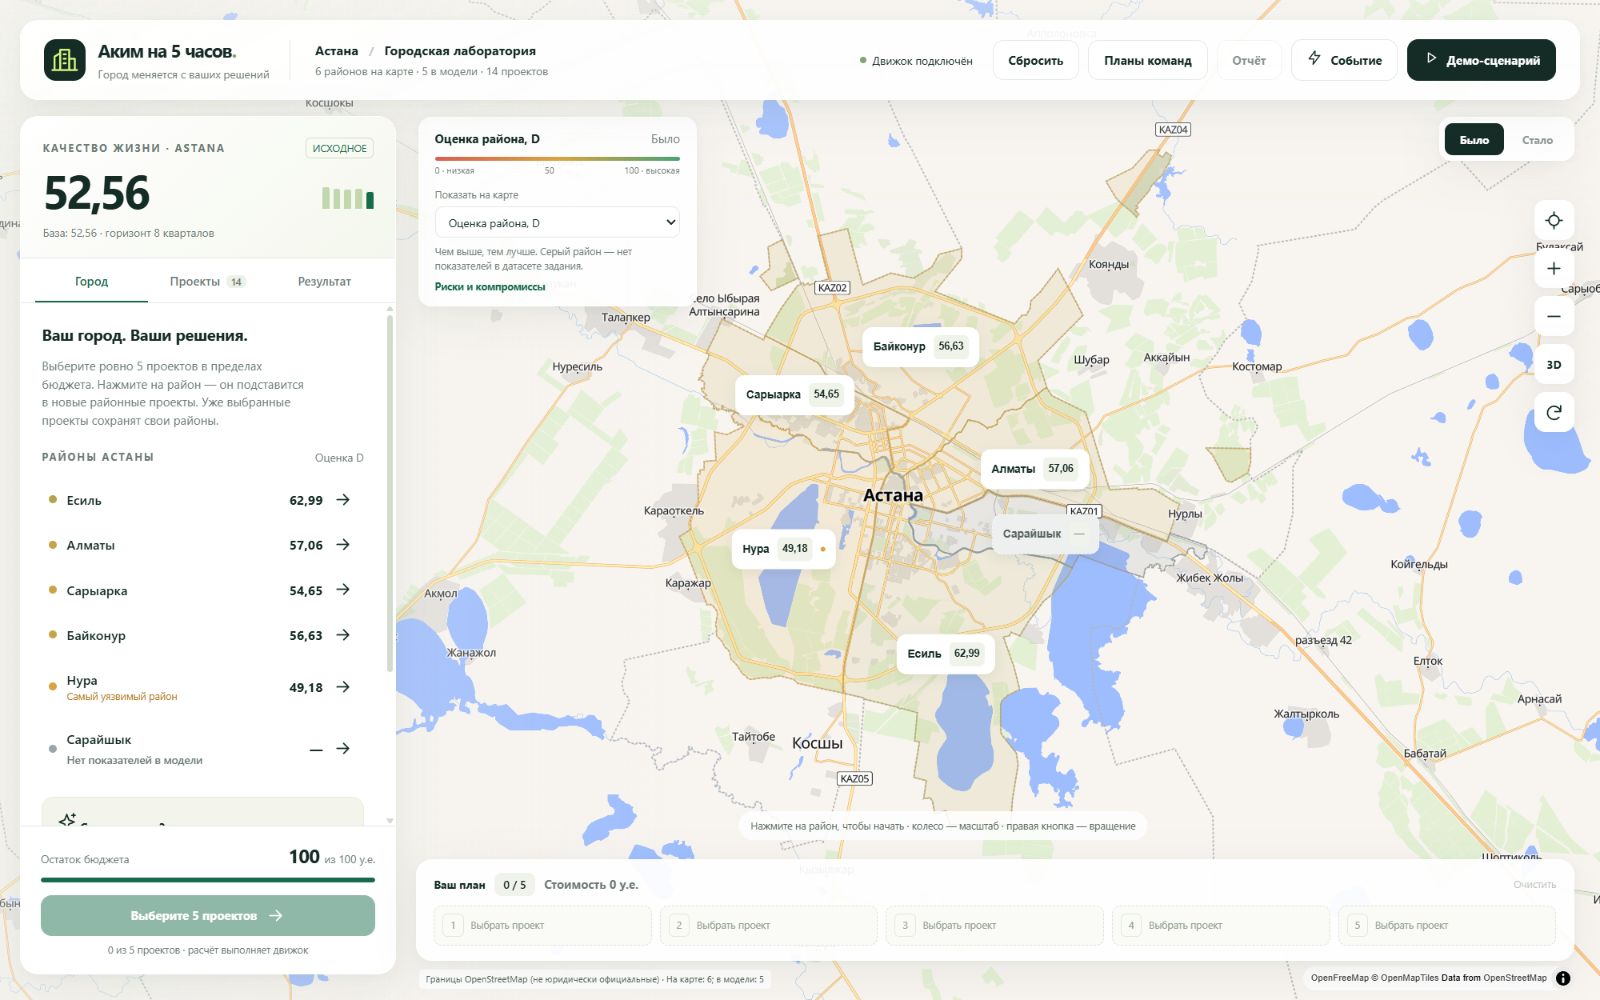The height and width of the screenshot is (1000, 1600).
Task: Click the ИСХОДНОЕ badge
Action: (x=340, y=148)
